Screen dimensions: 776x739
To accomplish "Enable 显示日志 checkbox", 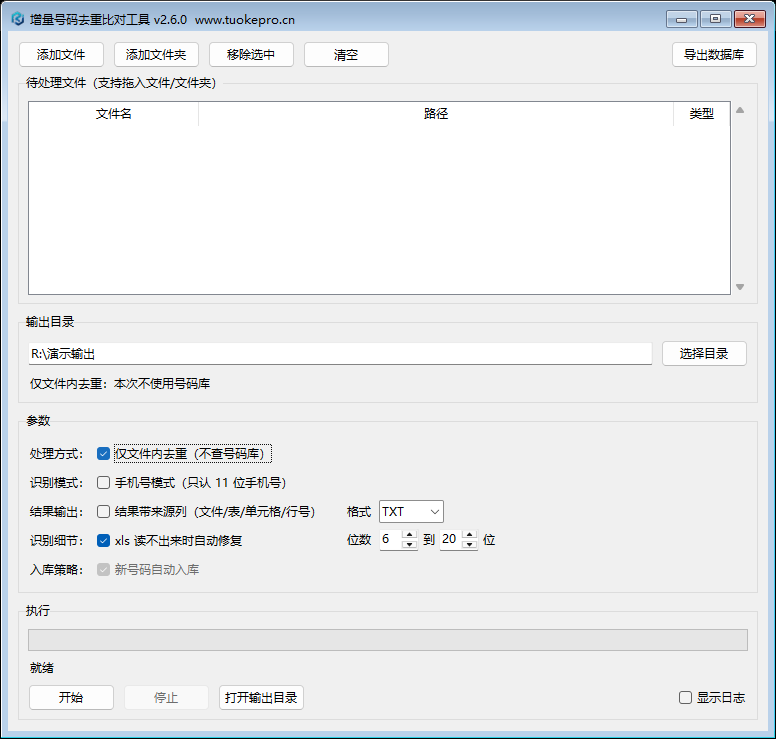I will (x=685, y=697).
